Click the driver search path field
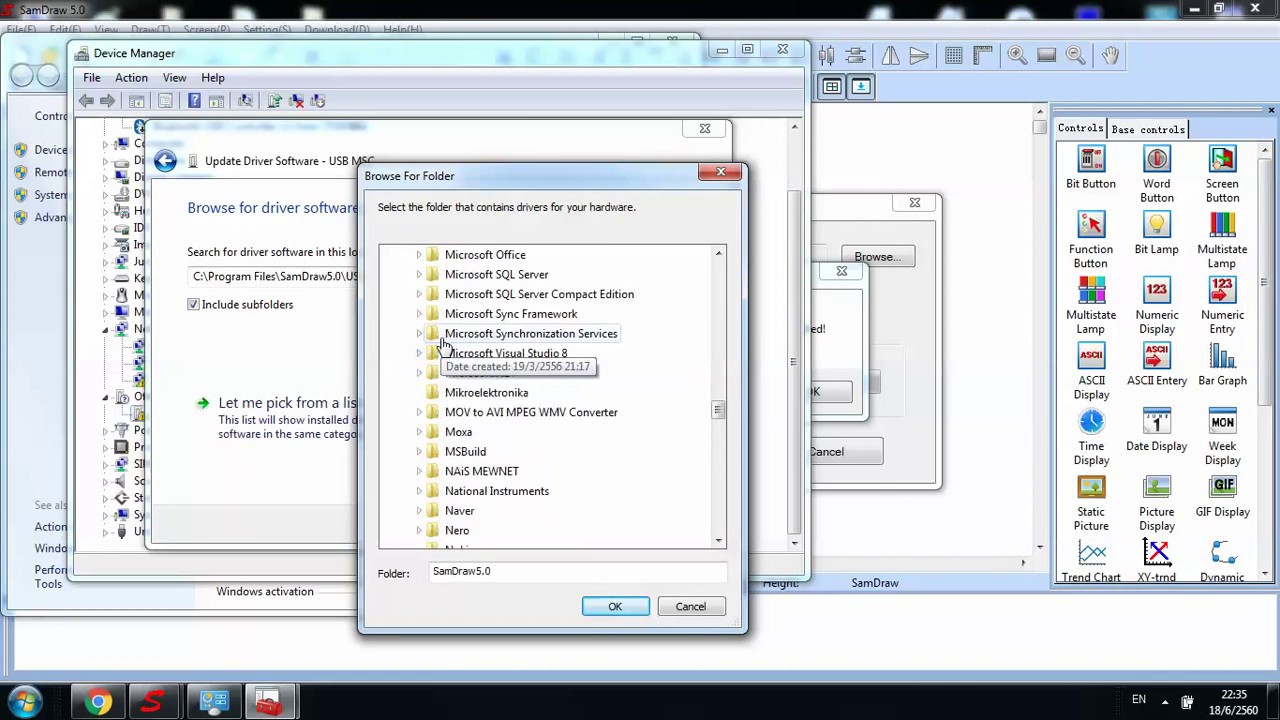Screen dimensions: 1280x720 (273, 276)
